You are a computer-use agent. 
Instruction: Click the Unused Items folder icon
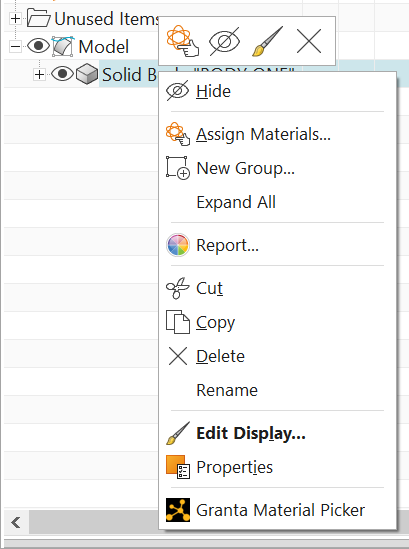pyautogui.click(x=39, y=18)
